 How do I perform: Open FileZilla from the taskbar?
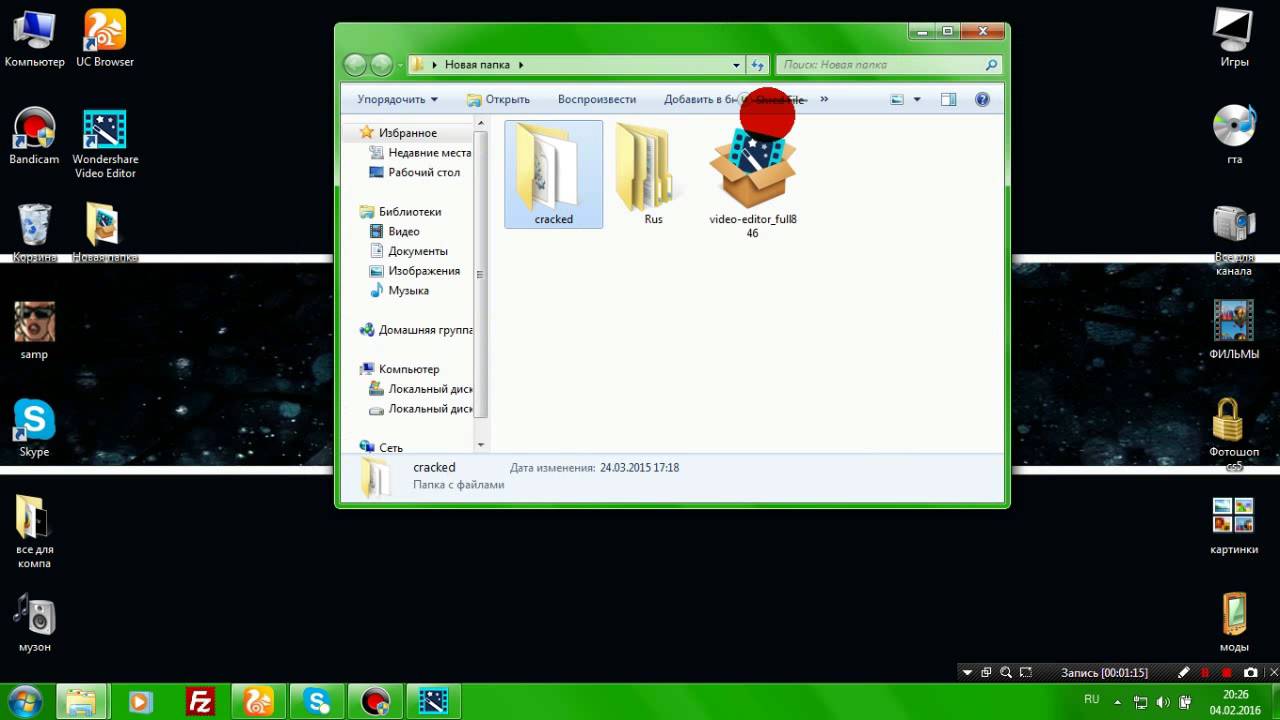pos(200,702)
